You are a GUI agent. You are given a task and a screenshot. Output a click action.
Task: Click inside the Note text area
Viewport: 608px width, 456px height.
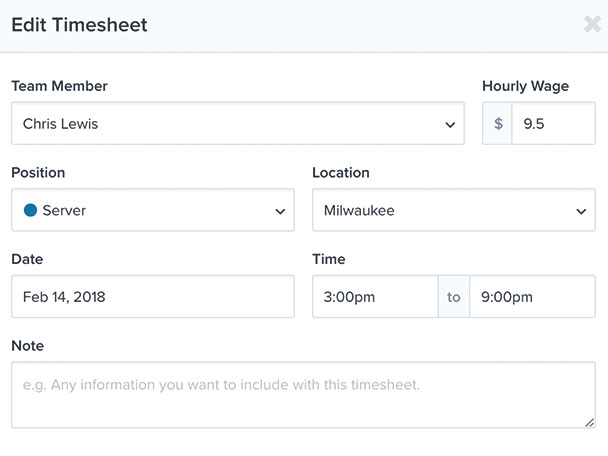pos(303,395)
